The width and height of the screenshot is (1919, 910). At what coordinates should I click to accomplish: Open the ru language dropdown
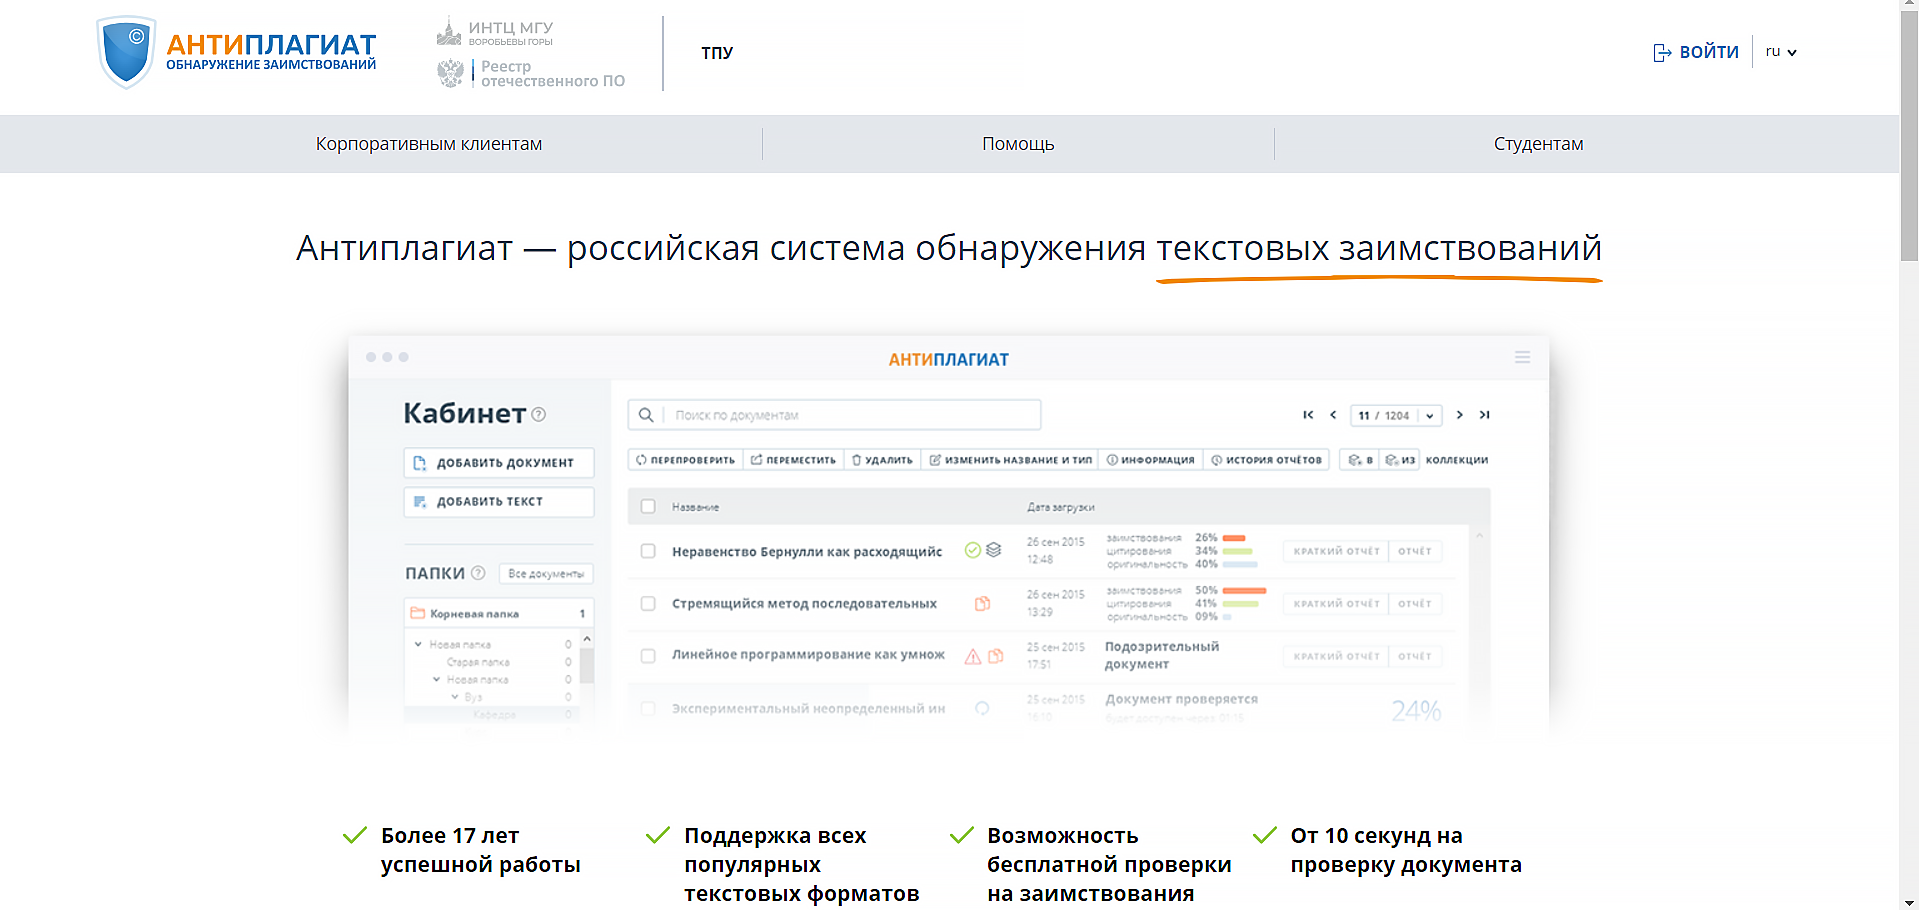pos(1781,52)
